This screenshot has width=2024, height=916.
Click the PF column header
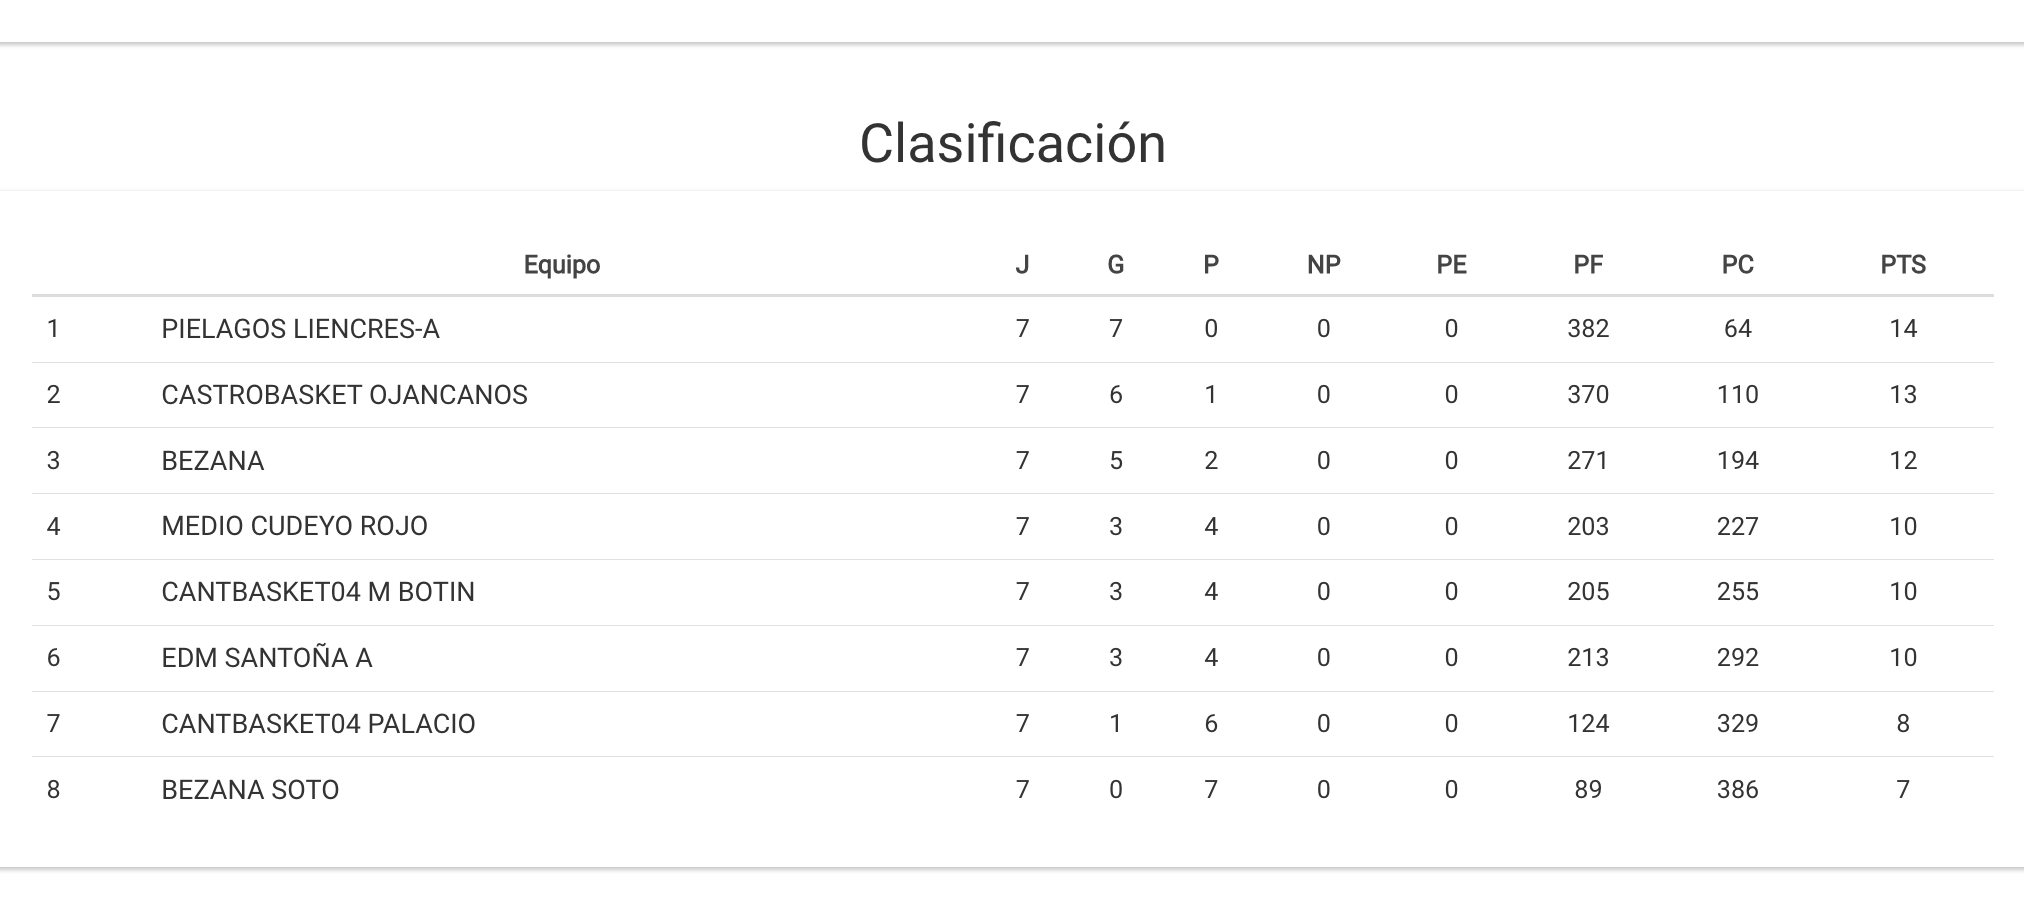tap(1587, 265)
